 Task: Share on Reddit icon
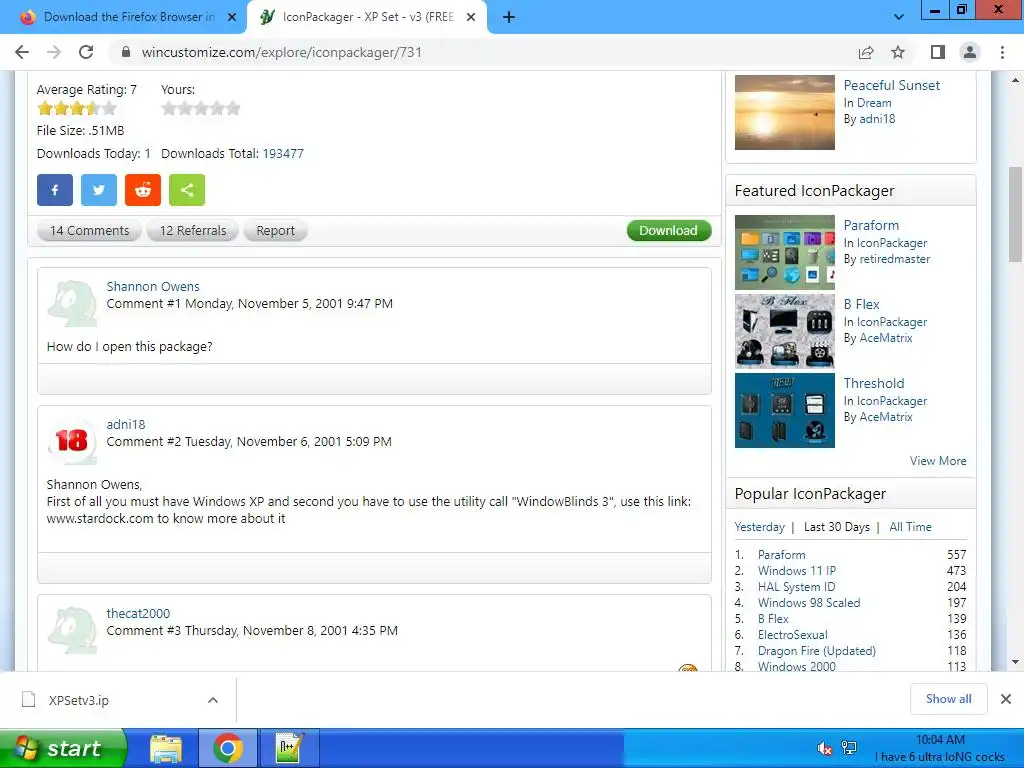143,190
